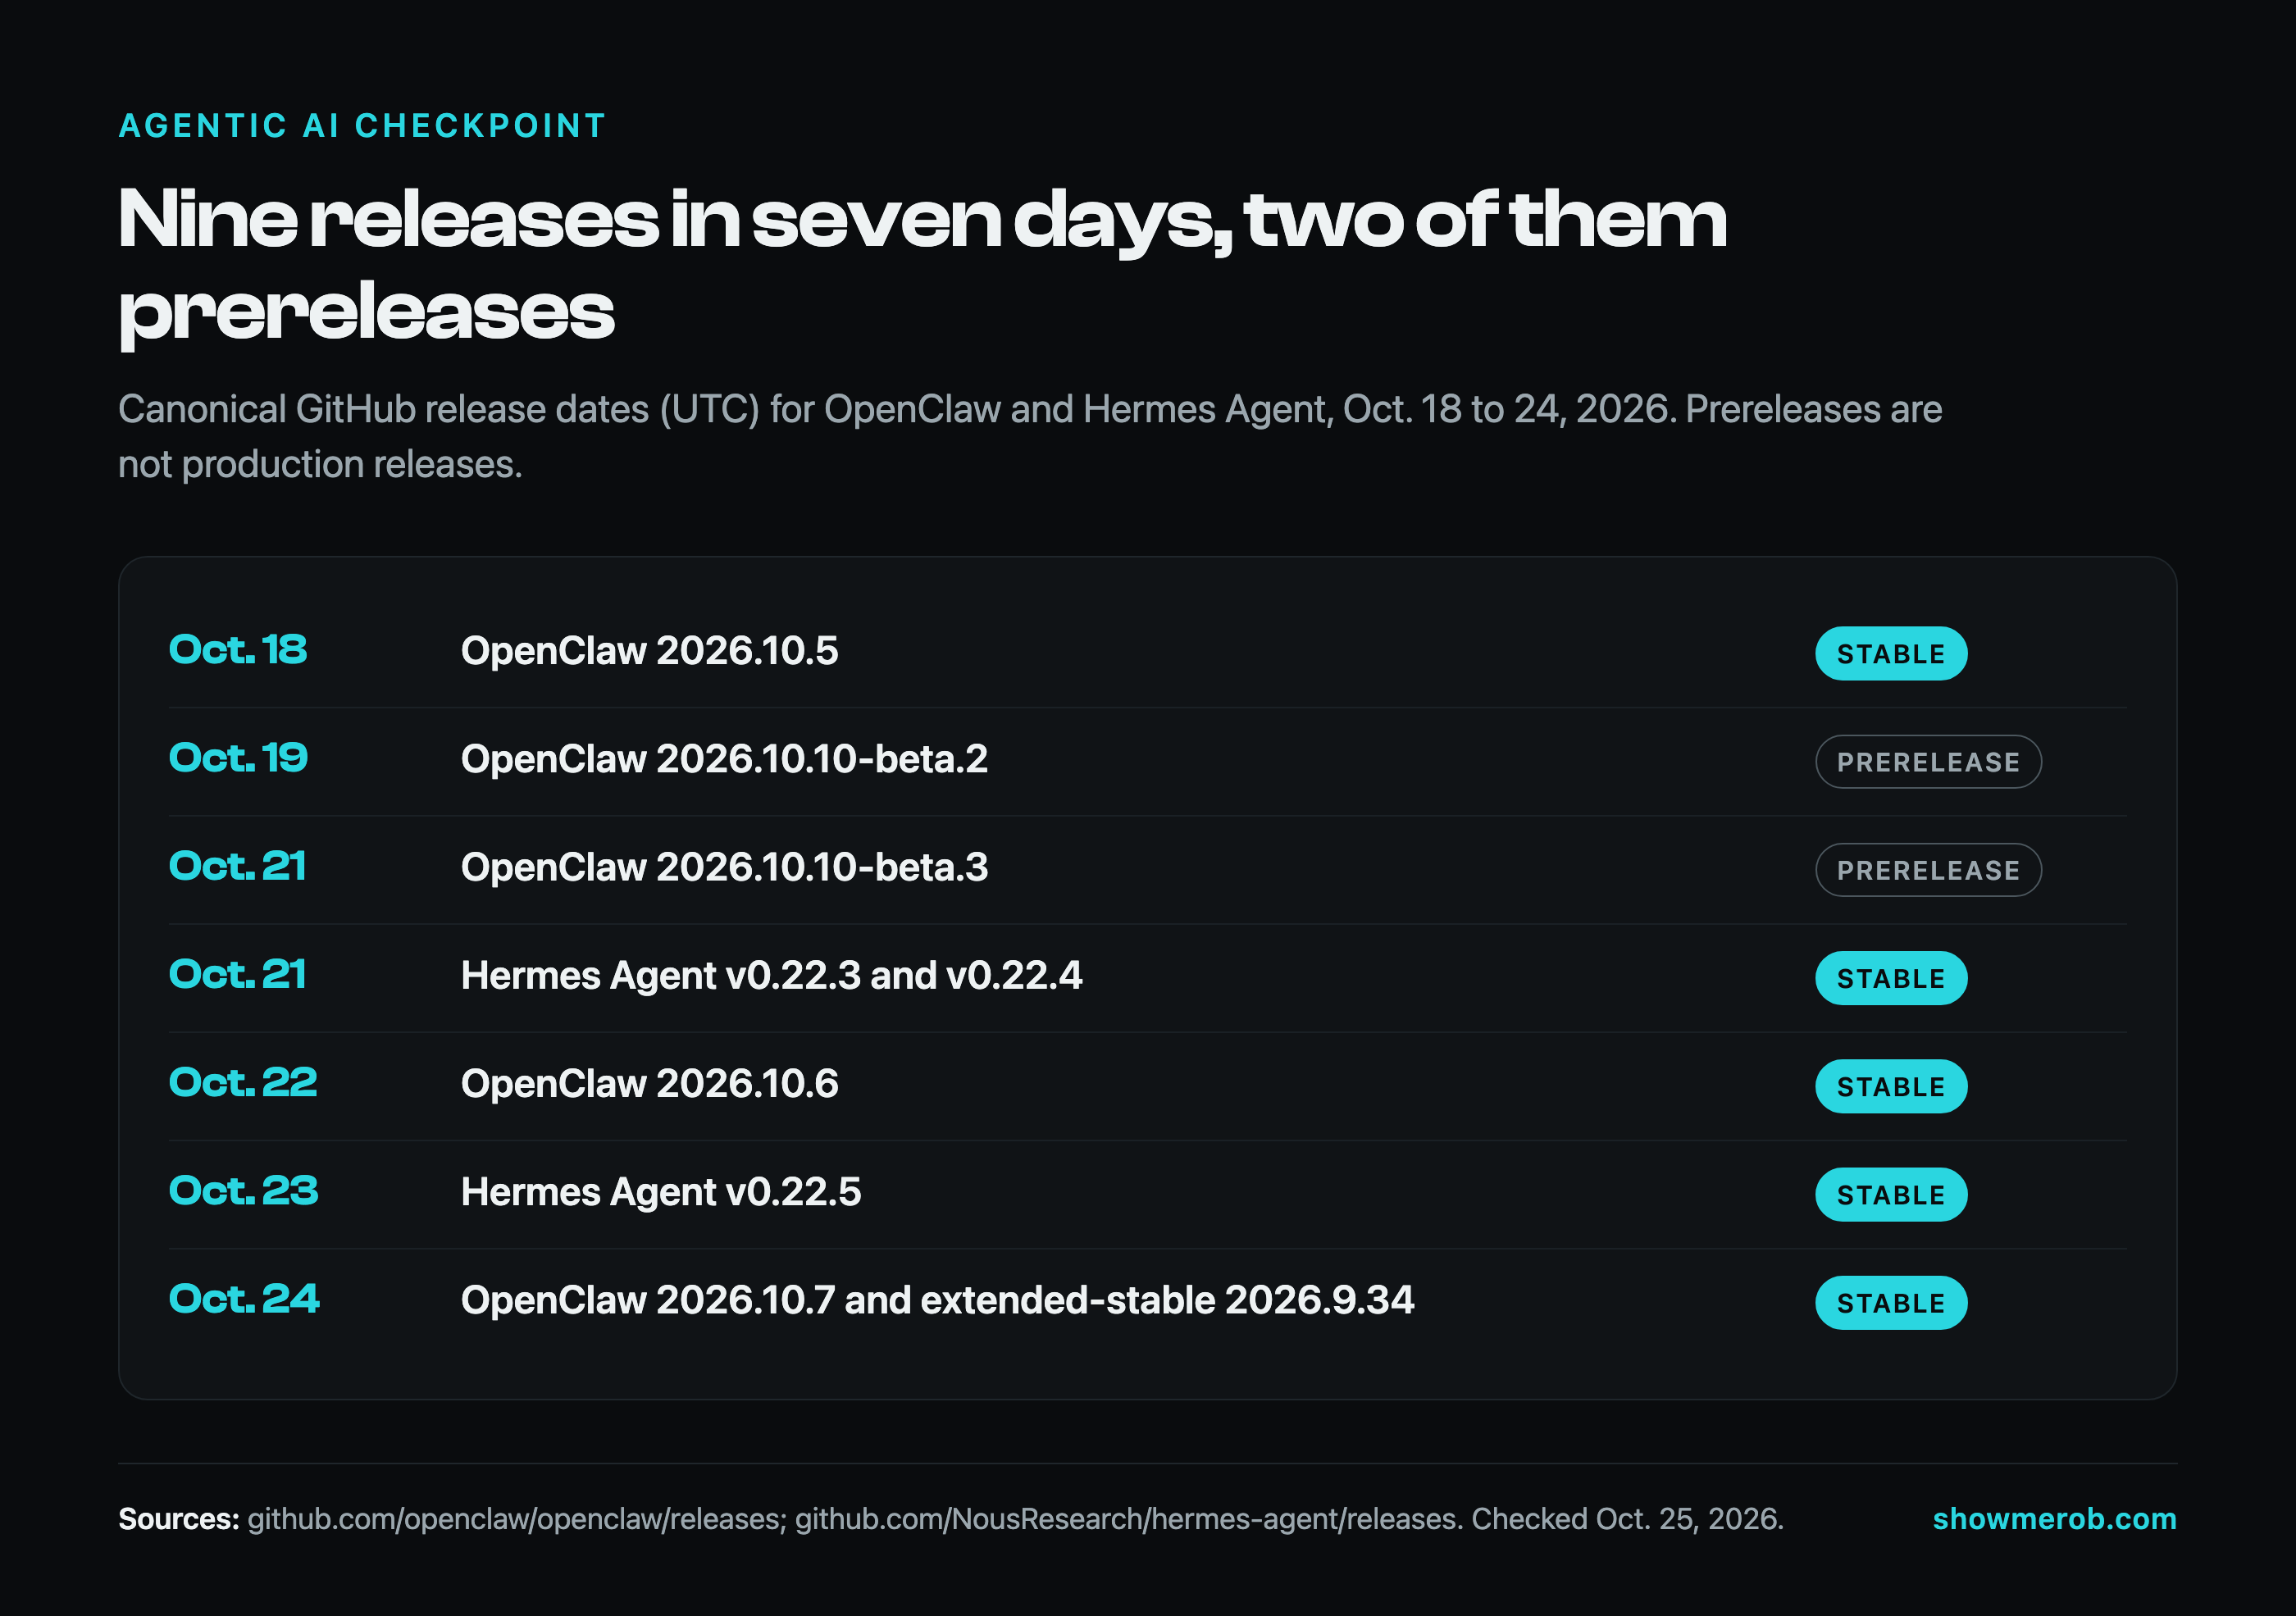Screen dimensions: 2296x1616
Task: Click the PRERELEASE badge for 2026.10.10-beta.2
Action: coord(1928,762)
